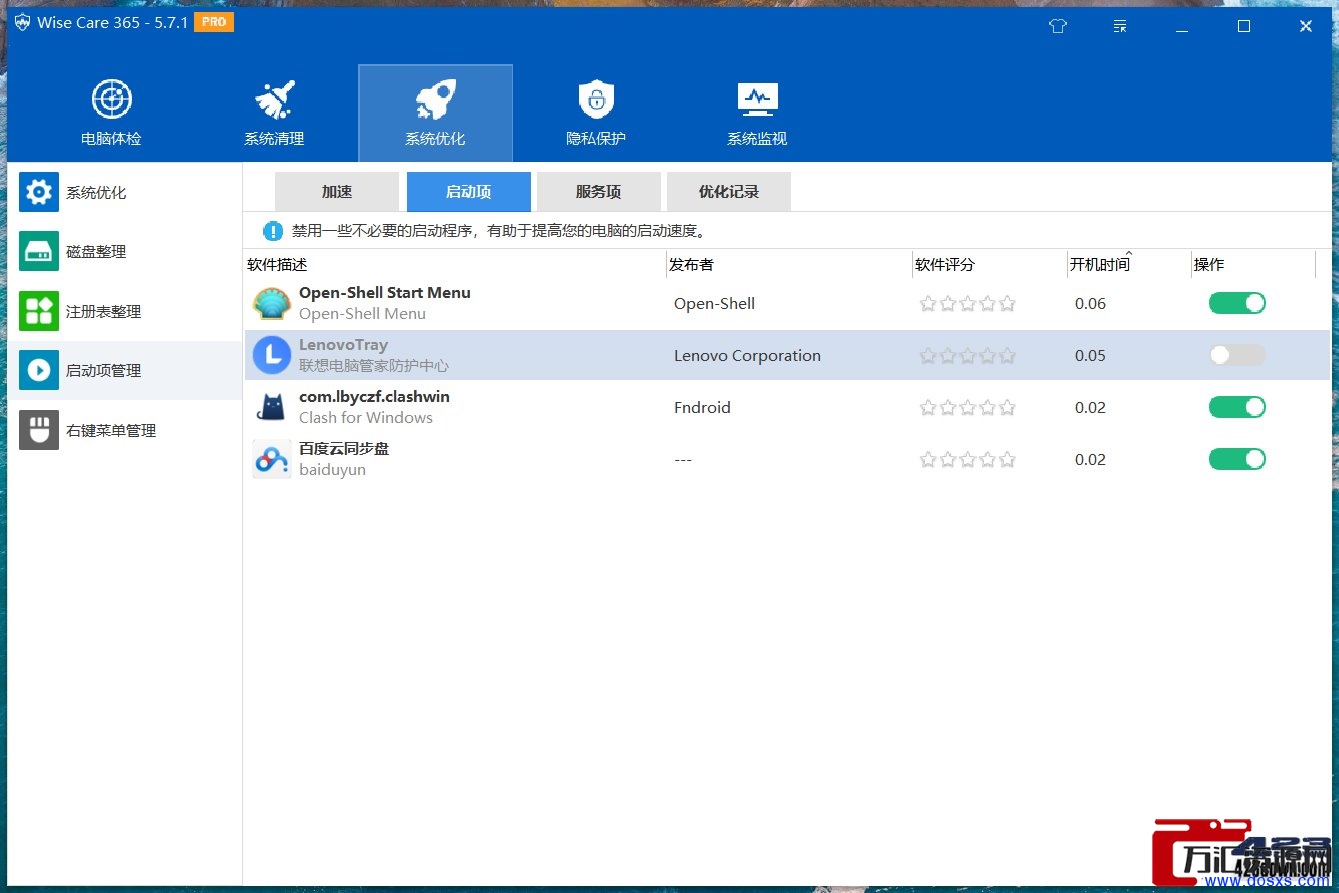Viewport: 1339px width, 893px height.
Task: Close the Wise Care 365 window
Action: pyautogui.click(x=1306, y=26)
